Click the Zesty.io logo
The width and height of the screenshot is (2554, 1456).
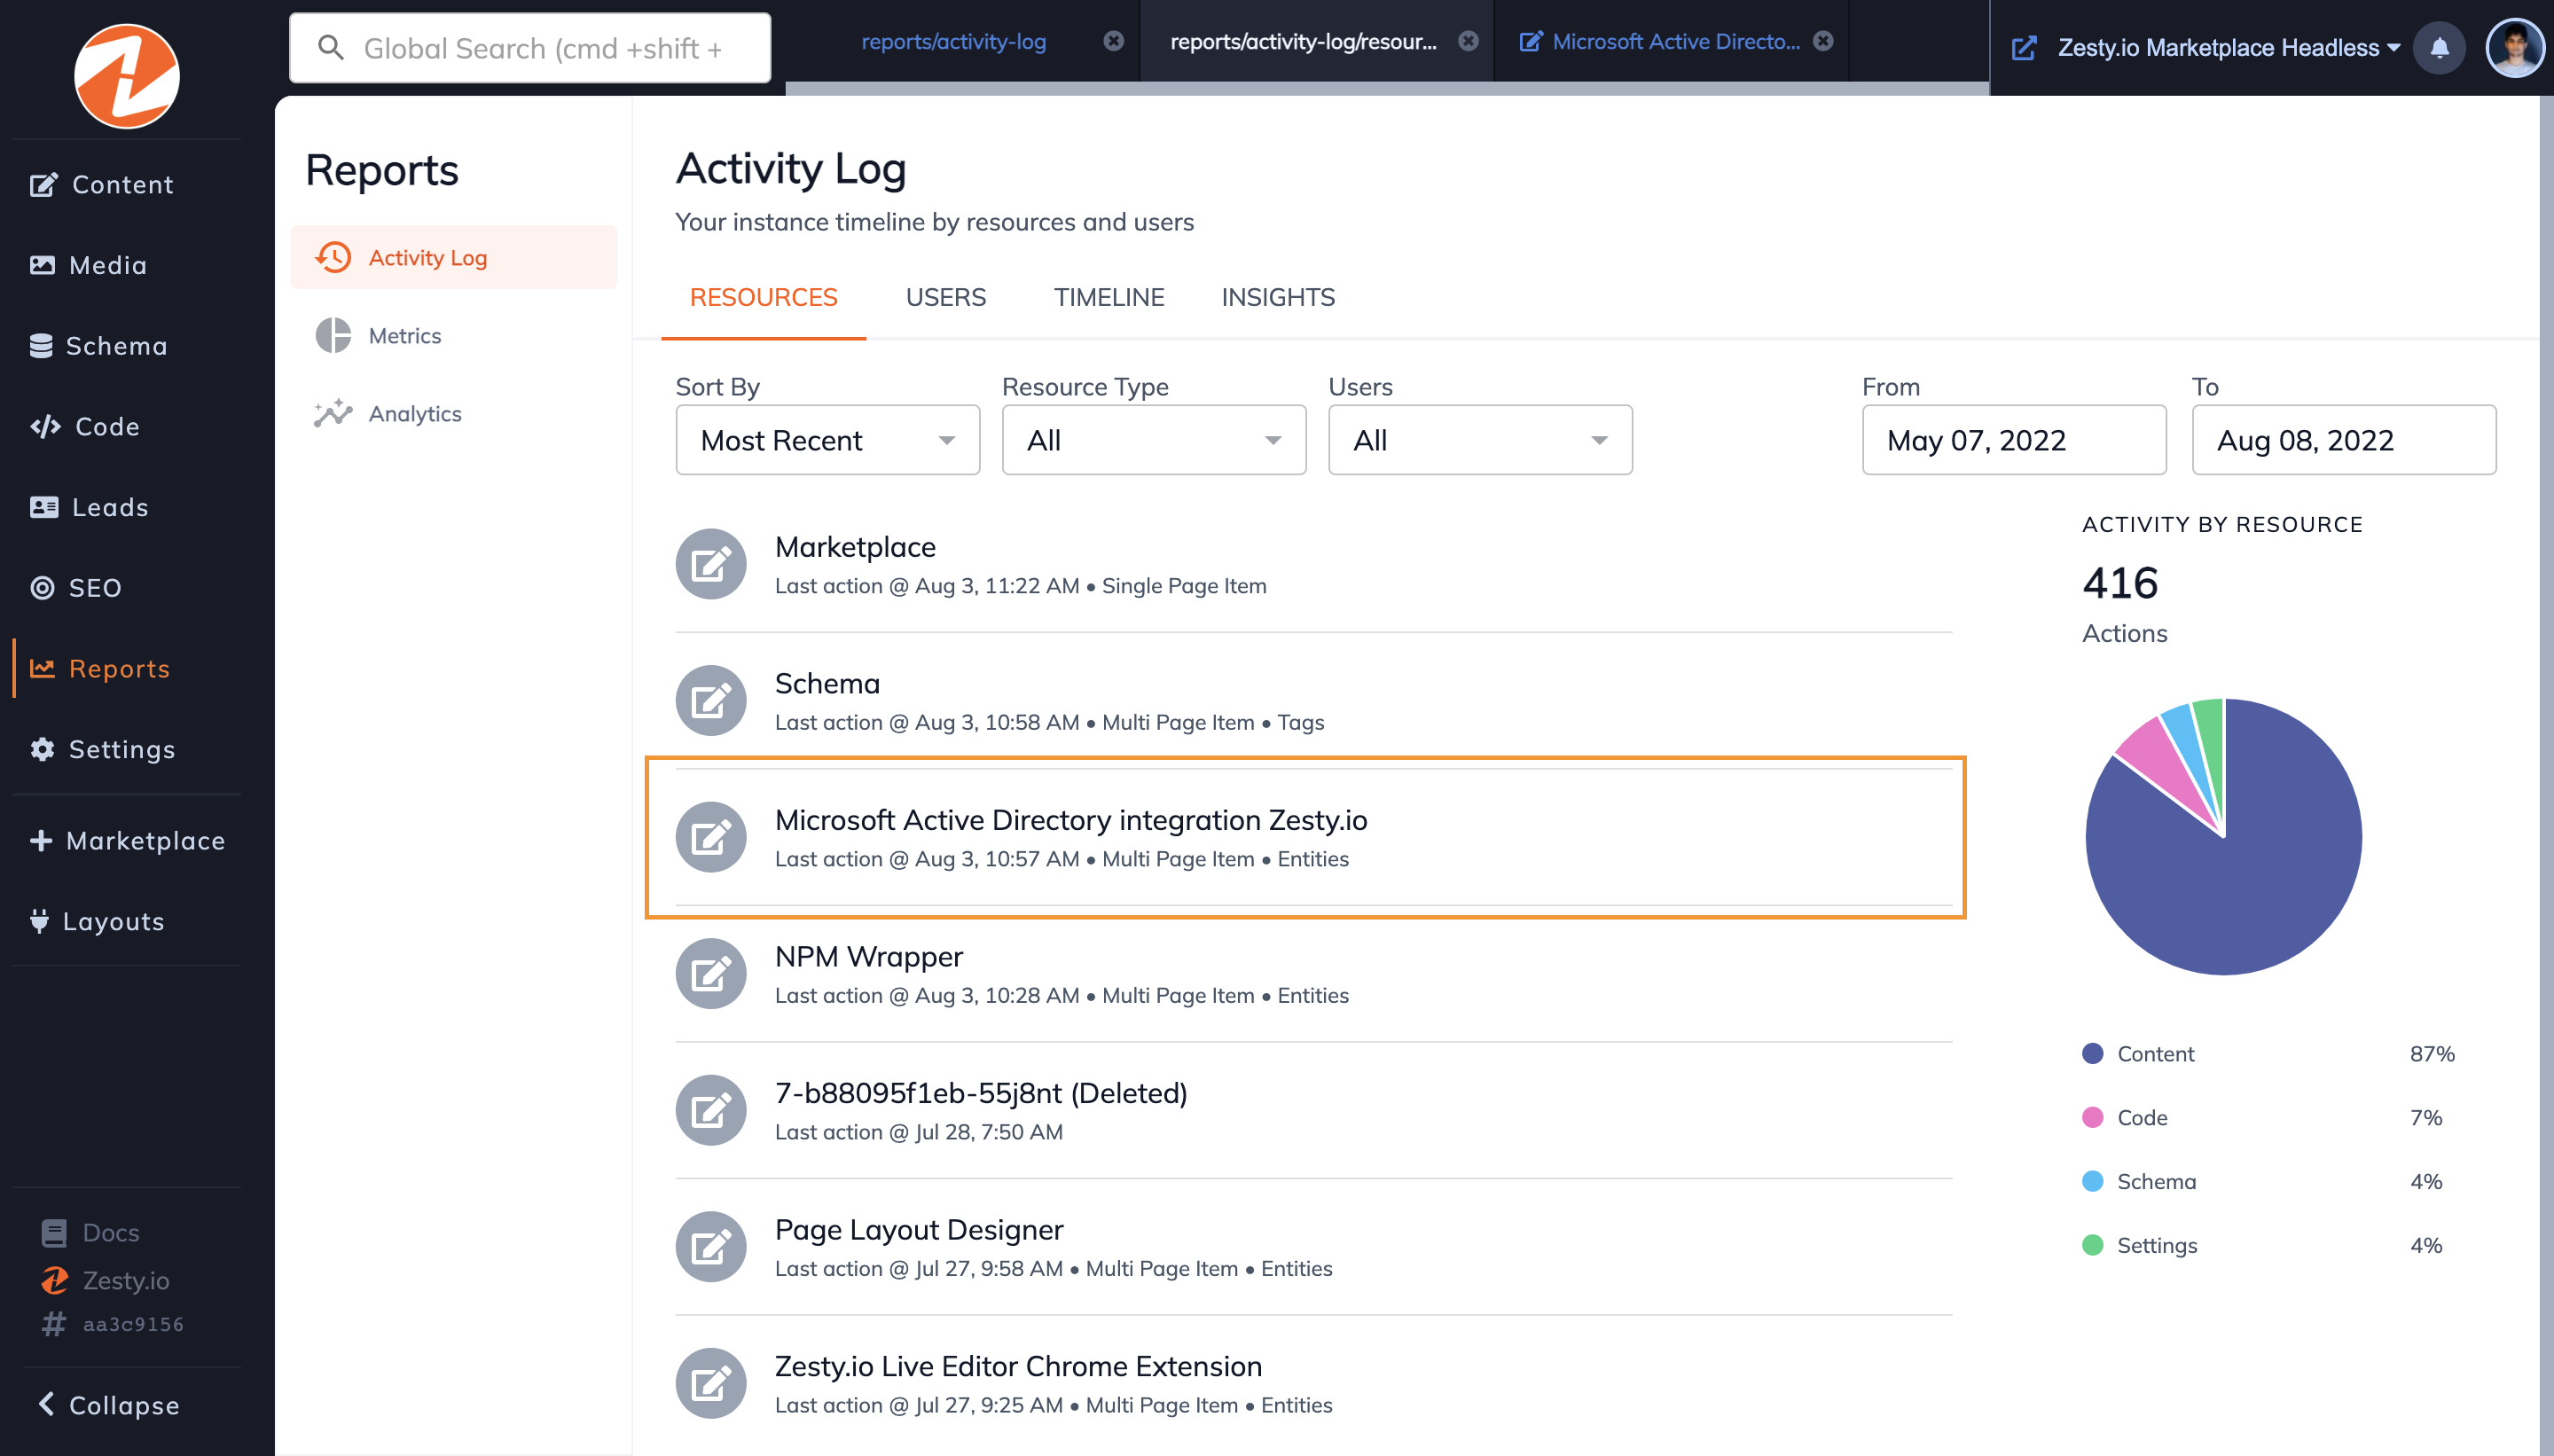127,76
